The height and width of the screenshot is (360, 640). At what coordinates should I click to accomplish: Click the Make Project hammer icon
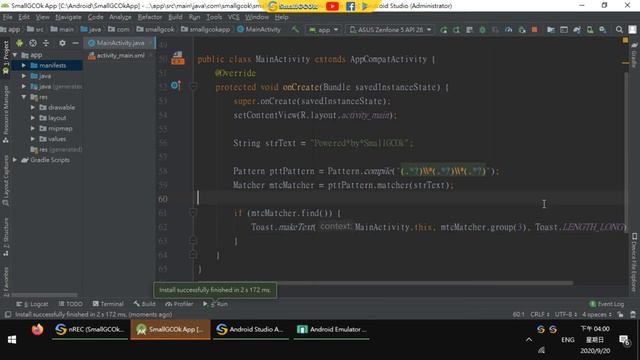[x=295, y=29]
